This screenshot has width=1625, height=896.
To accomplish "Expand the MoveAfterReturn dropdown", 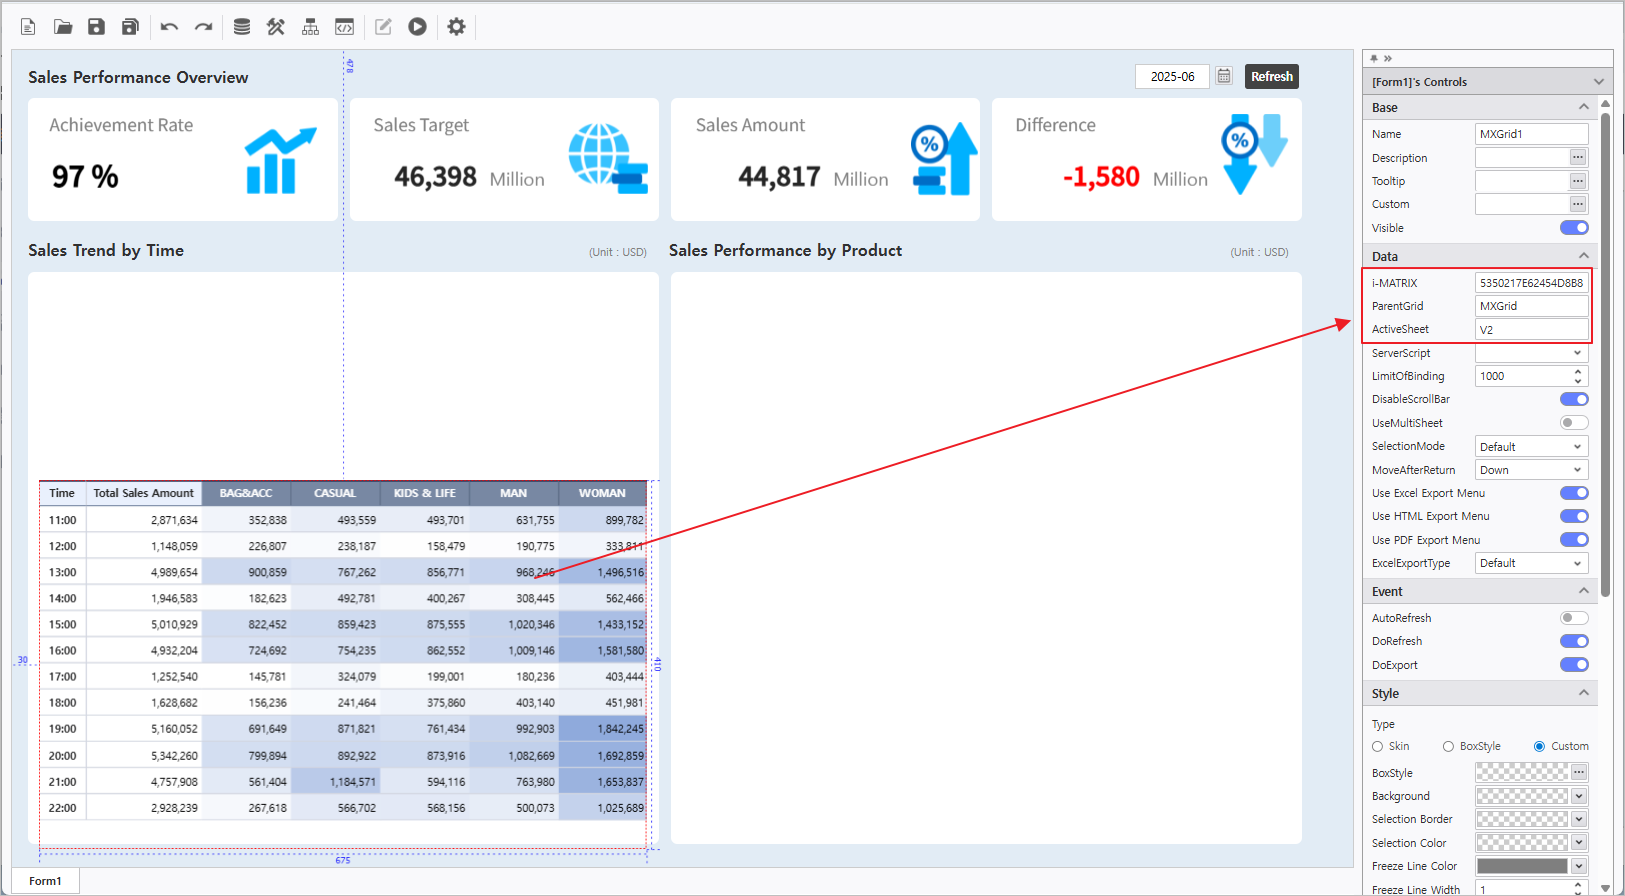I will [1531, 470].
